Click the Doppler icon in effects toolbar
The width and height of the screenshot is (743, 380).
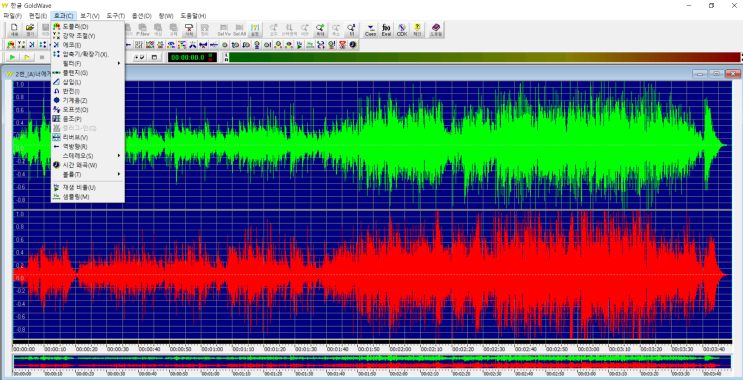coord(11,45)
